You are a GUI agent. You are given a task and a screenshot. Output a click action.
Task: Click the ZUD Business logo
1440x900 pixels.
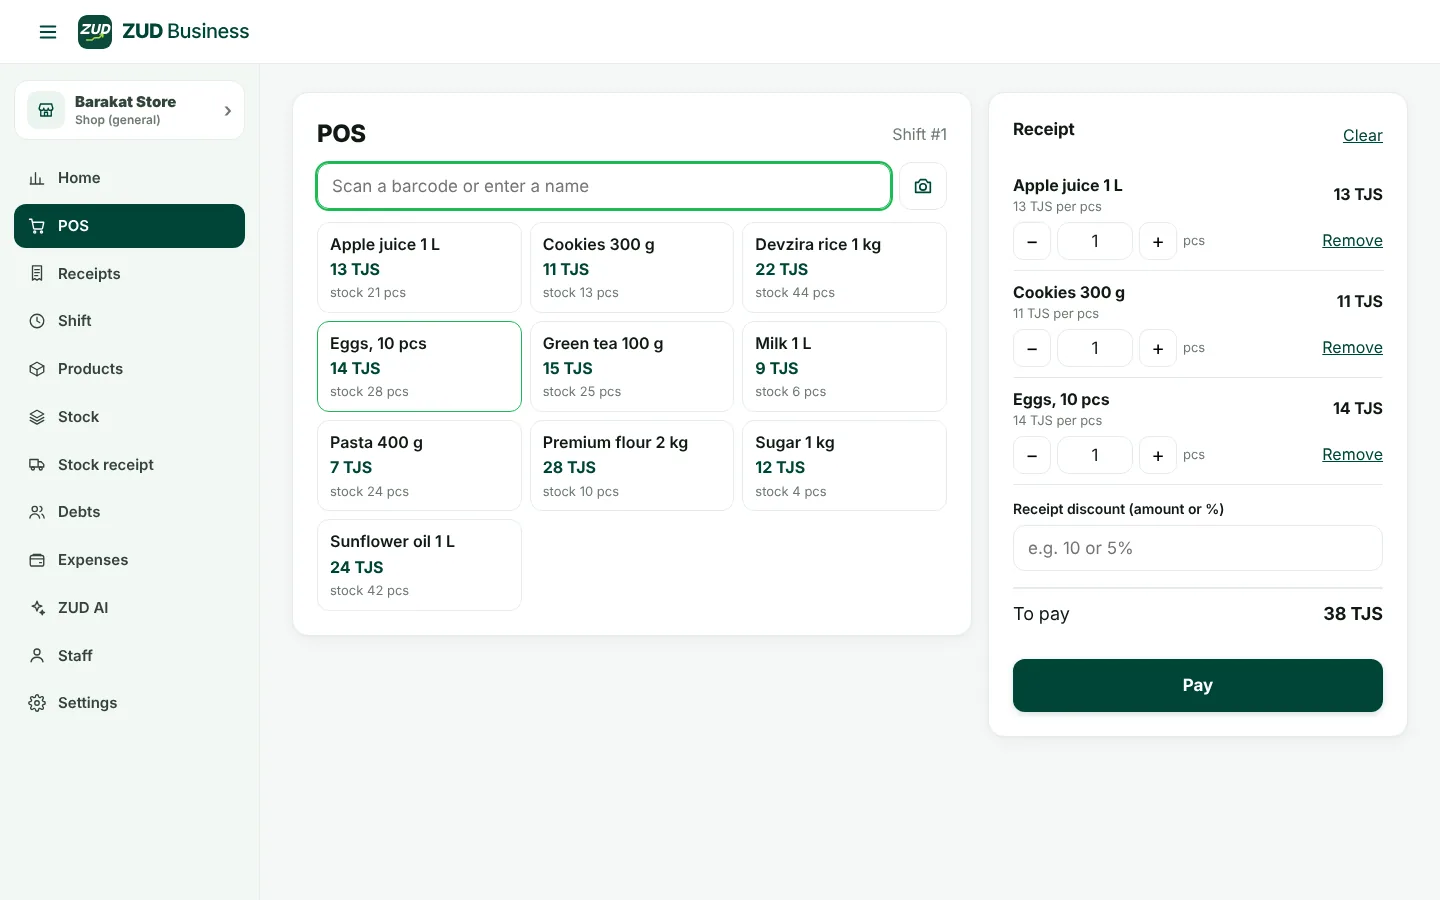(164, 32)
